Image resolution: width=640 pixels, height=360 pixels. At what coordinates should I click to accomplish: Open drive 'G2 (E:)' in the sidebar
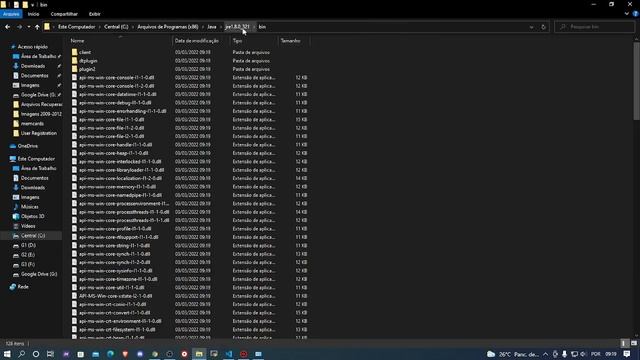(28, 255)
